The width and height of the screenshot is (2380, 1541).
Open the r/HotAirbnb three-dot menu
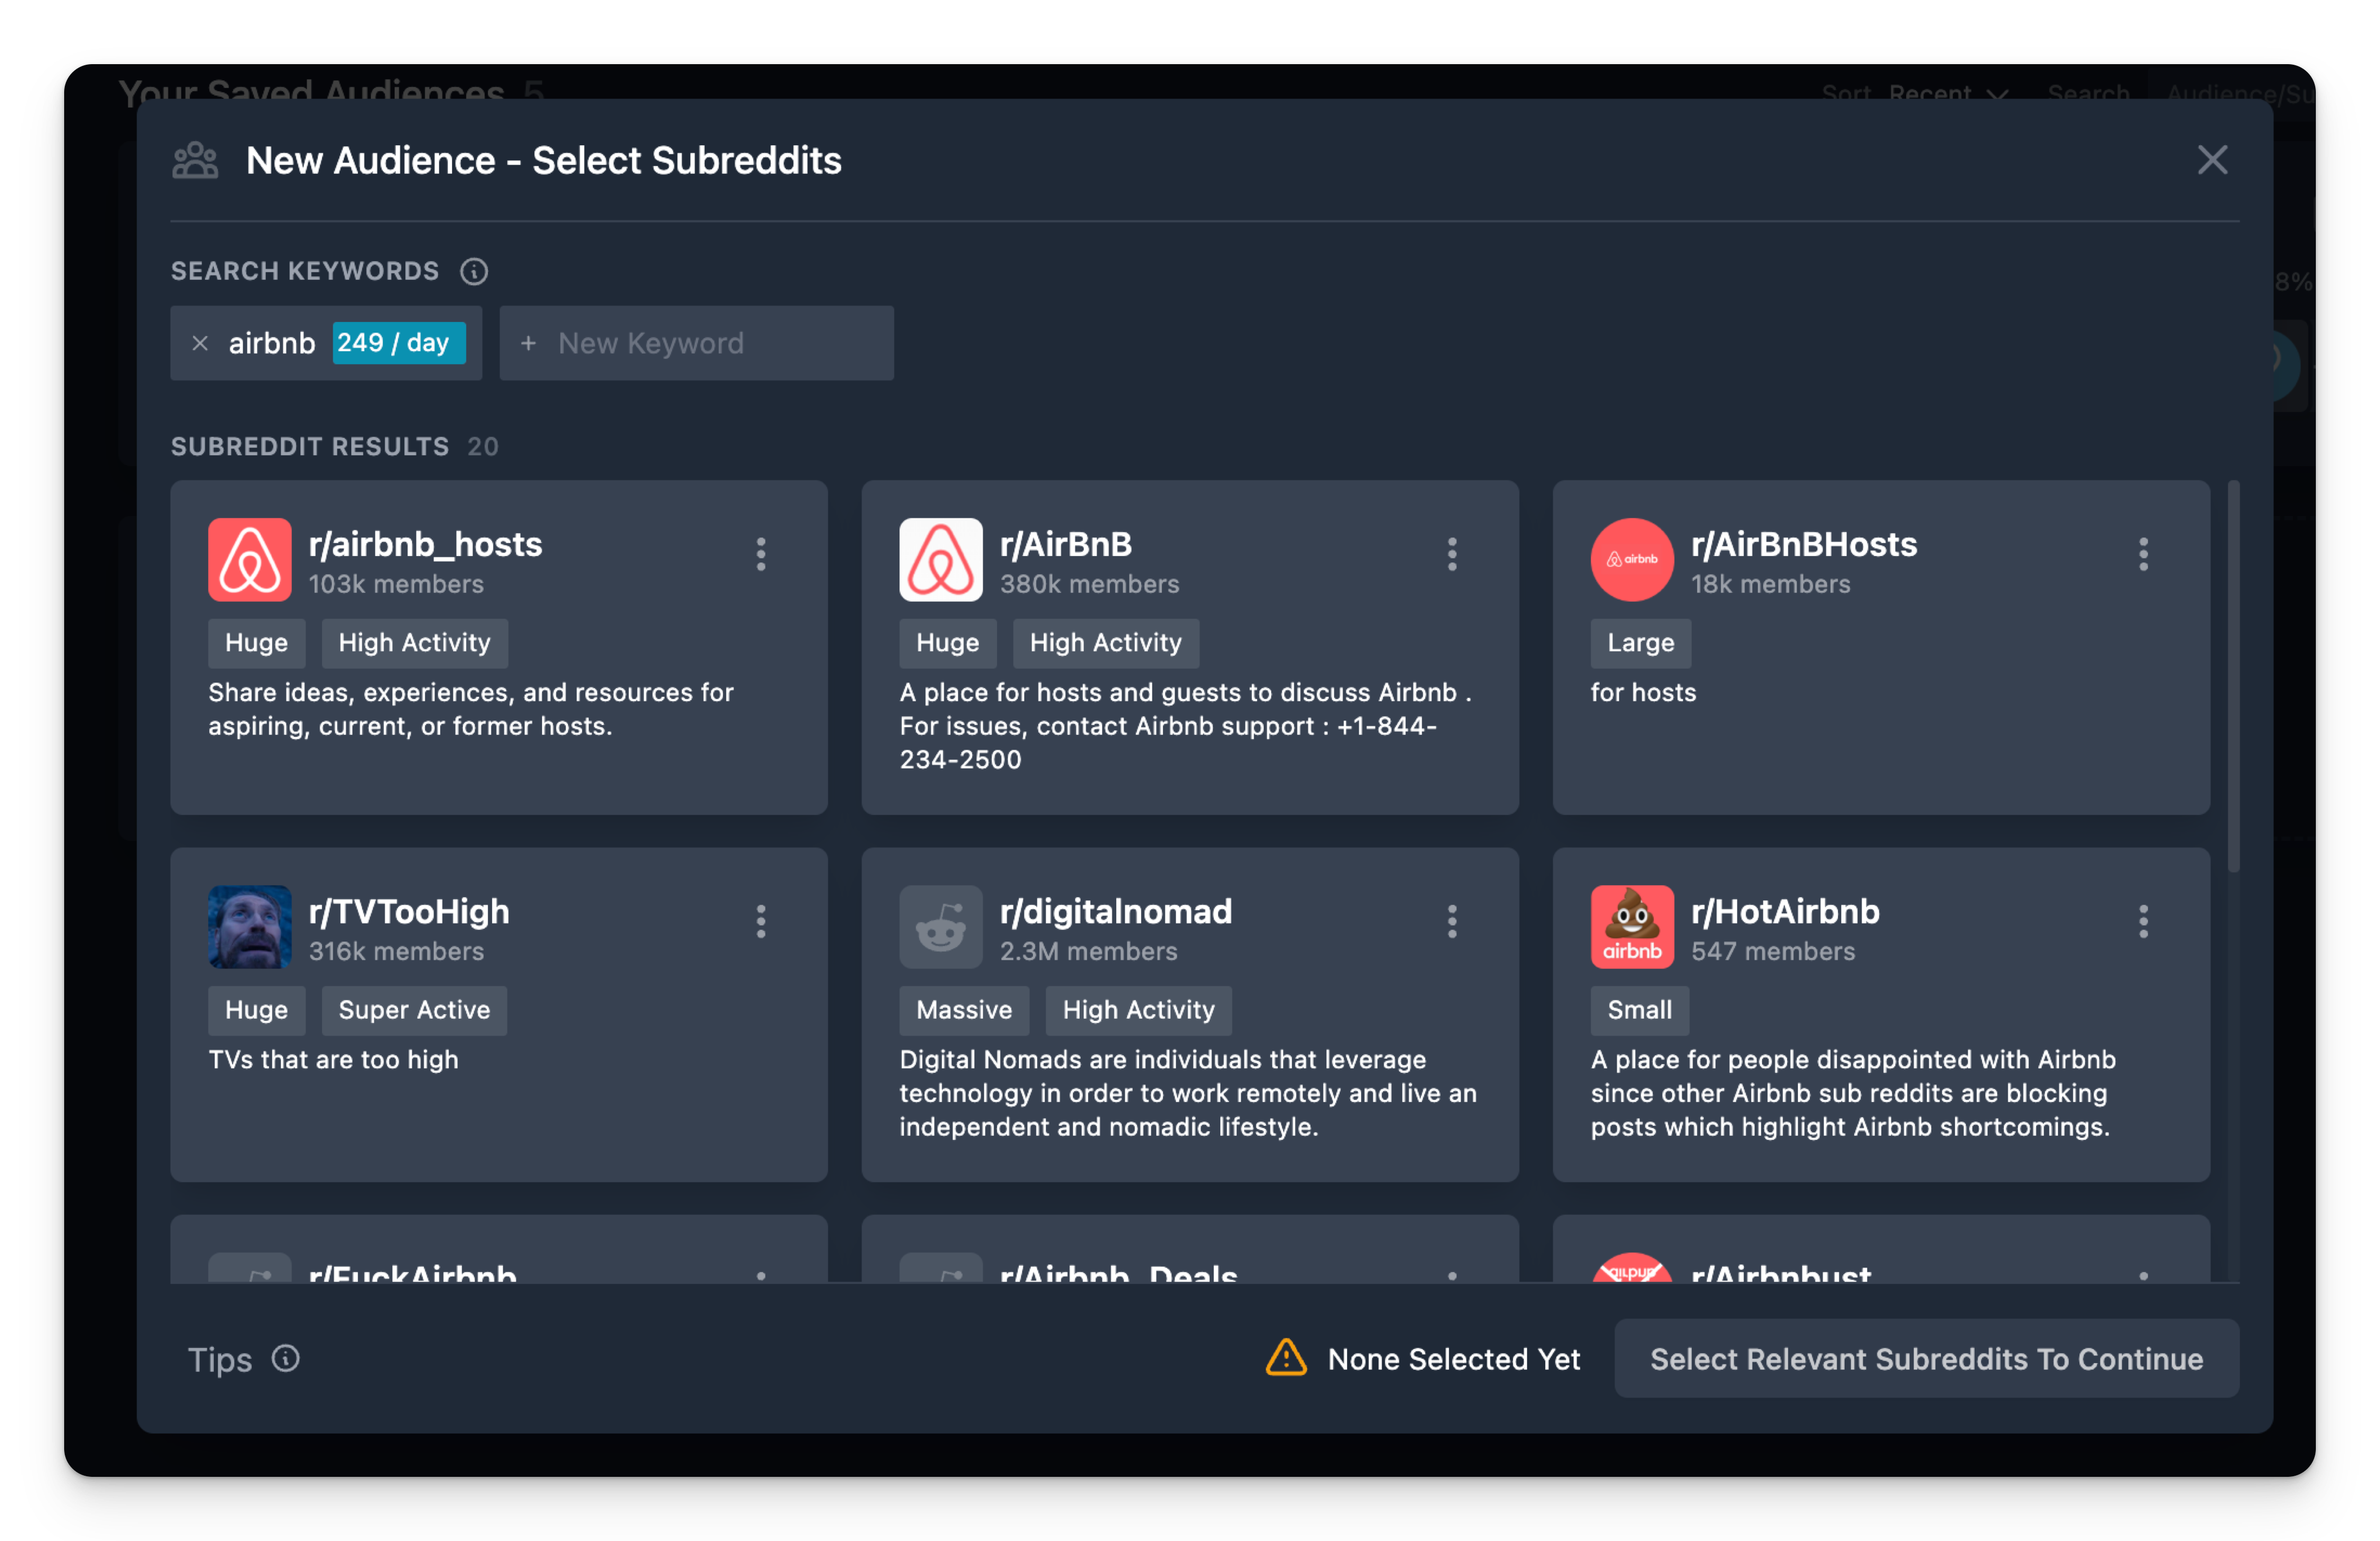(x=2143, y=921)
